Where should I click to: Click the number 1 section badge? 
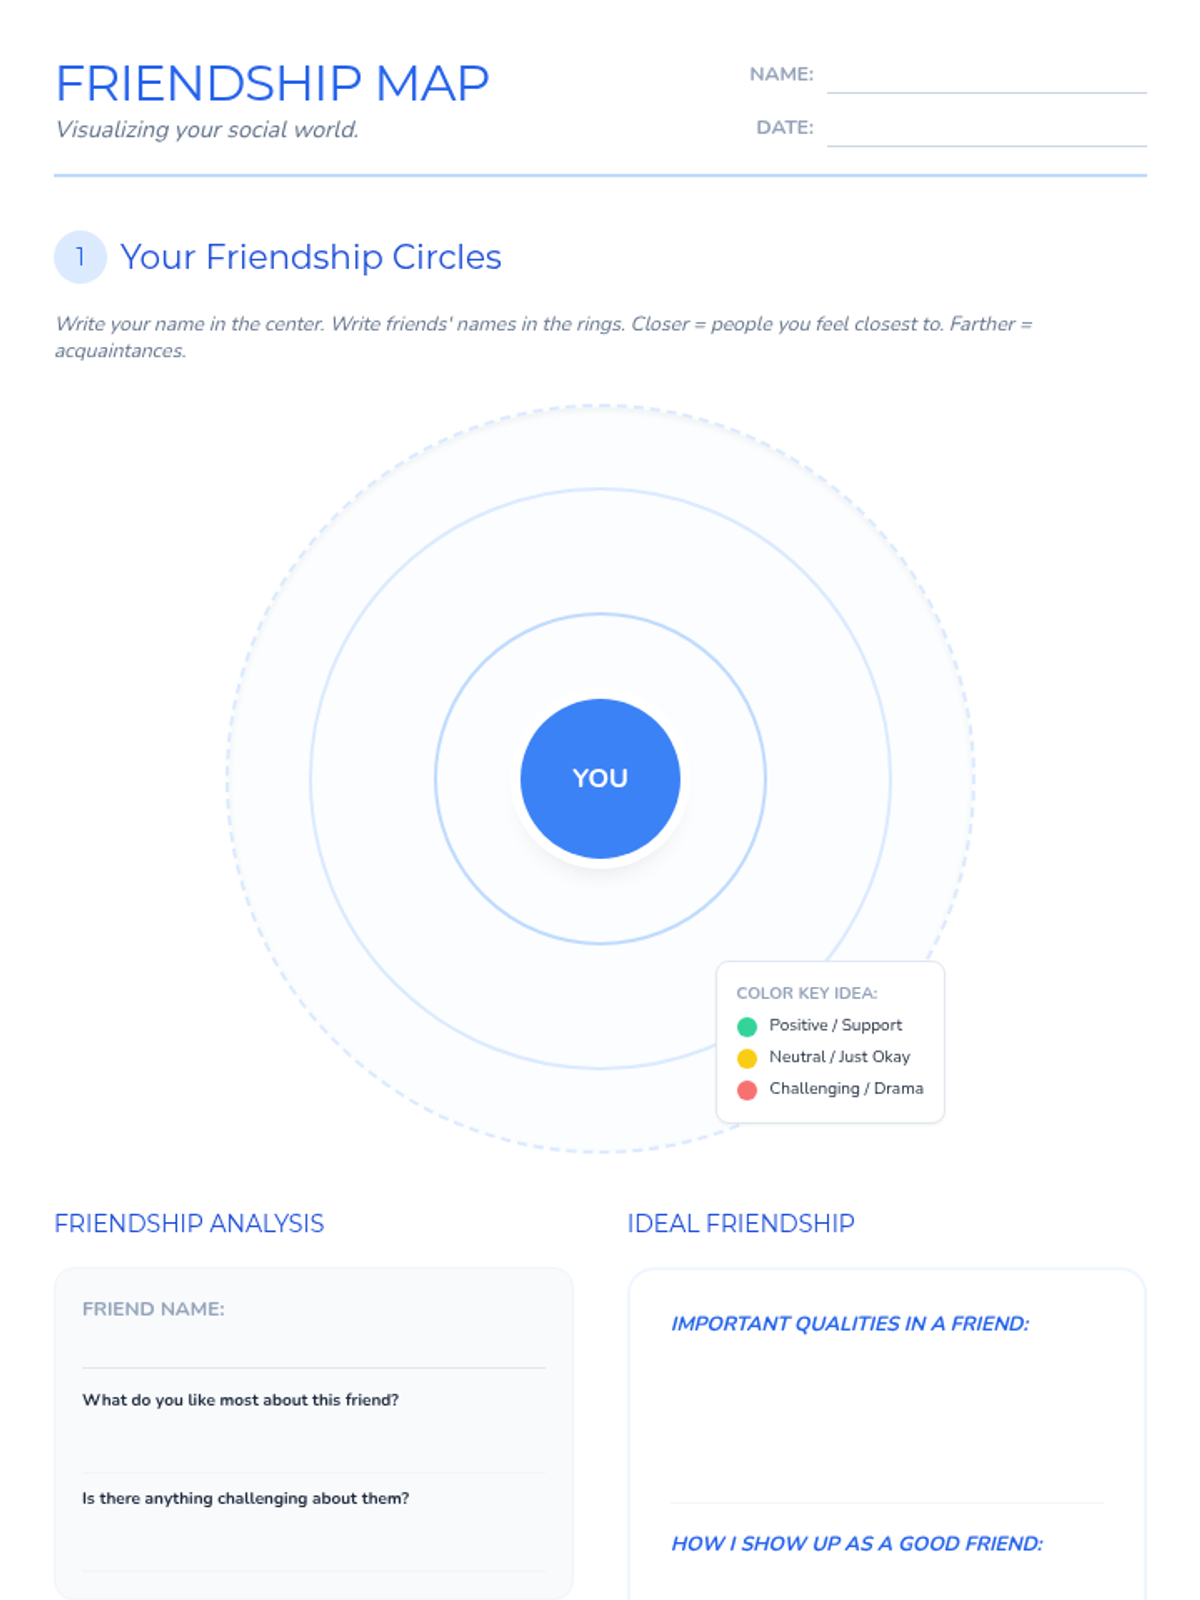tap(80, 257)
